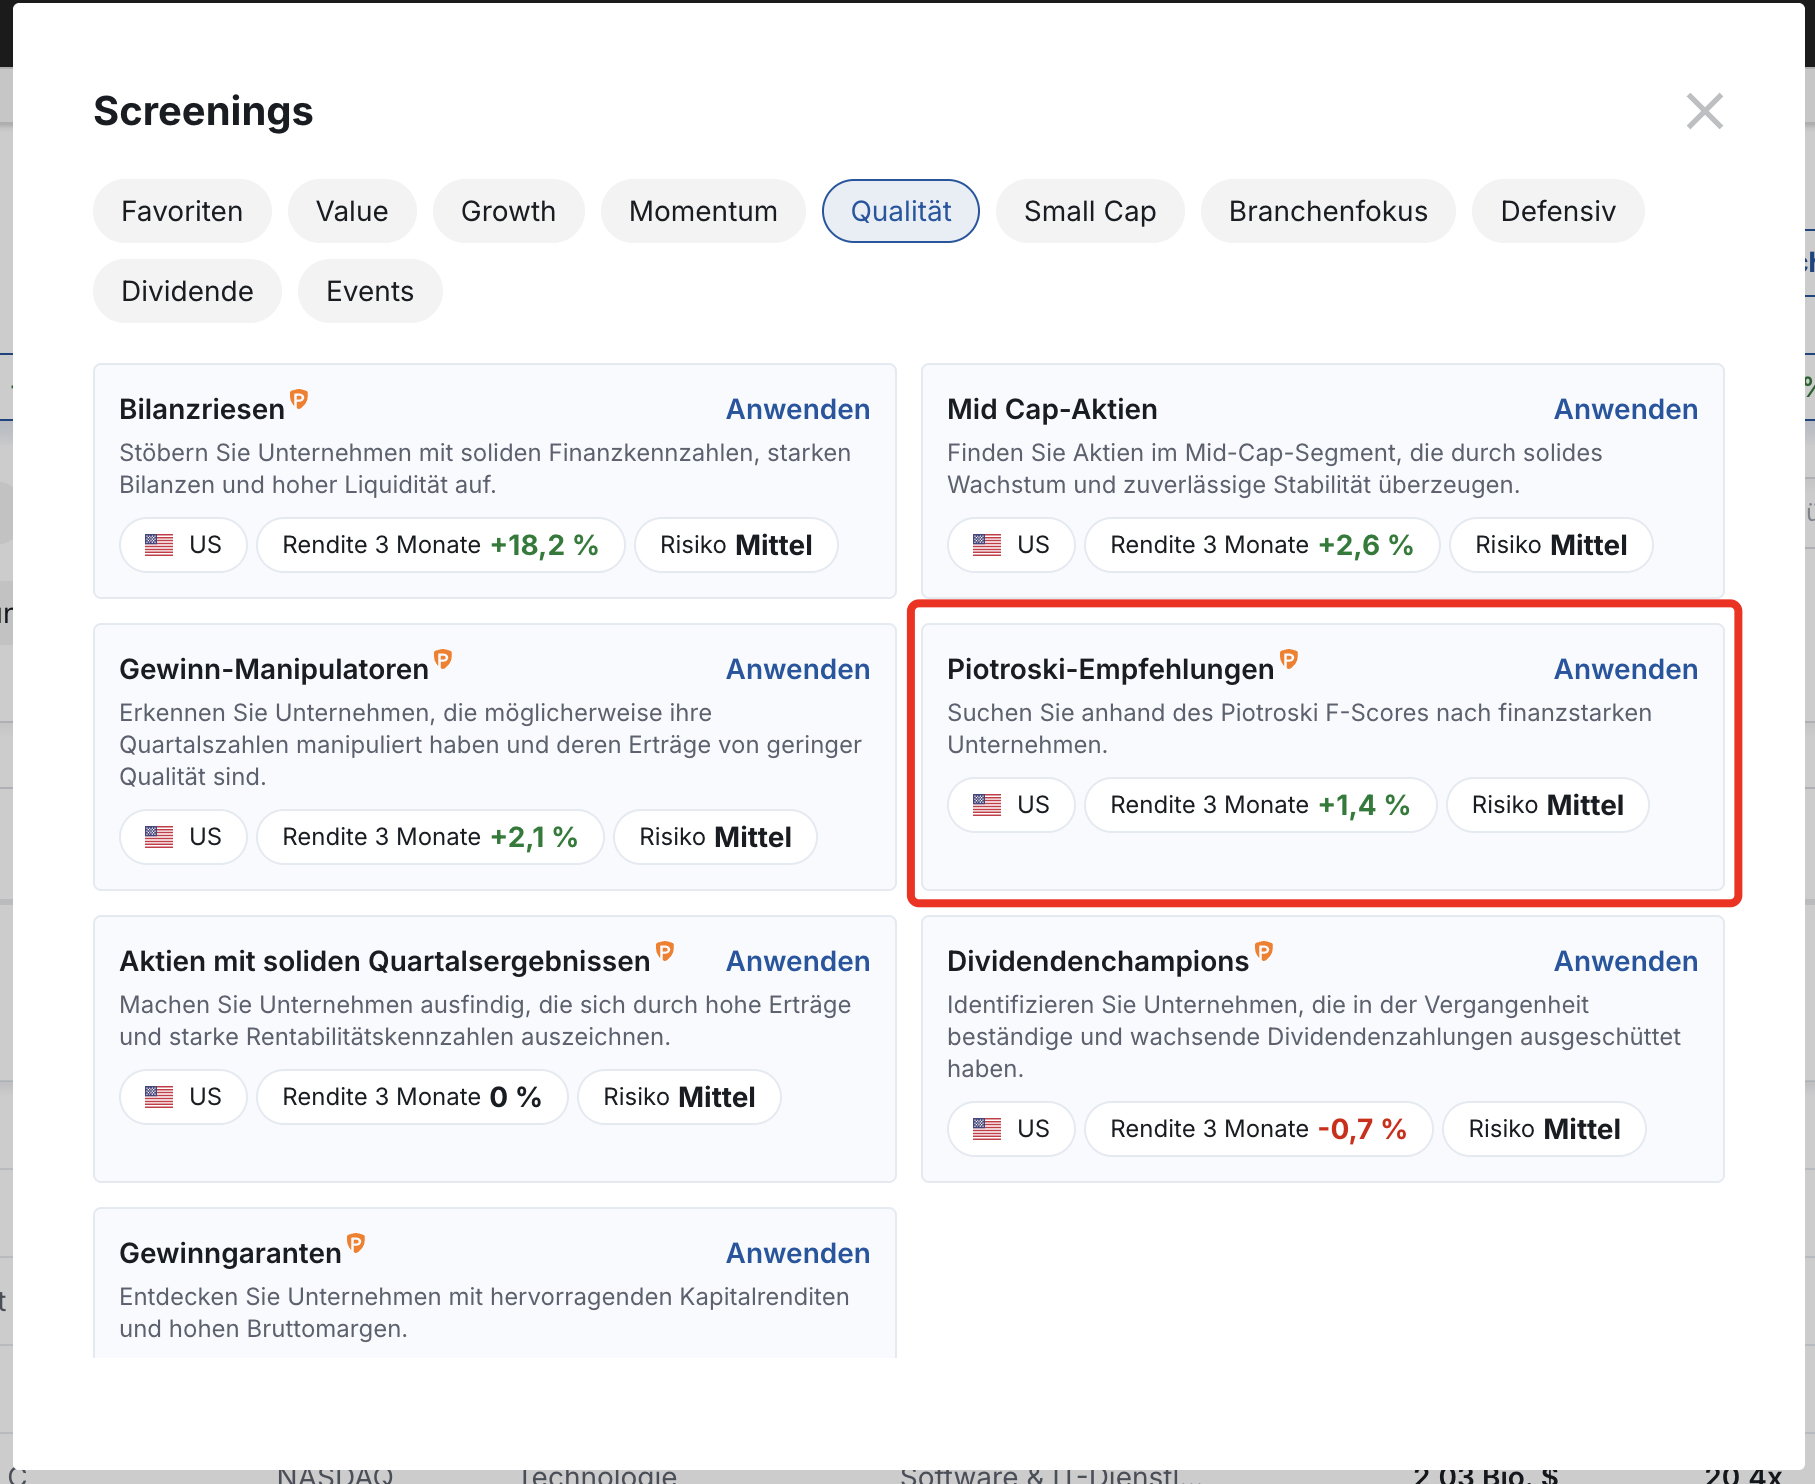Click the Piotroski-Empfehlungen card title
This screenshot has height=1484, width=1815.
pos(1111,669)
